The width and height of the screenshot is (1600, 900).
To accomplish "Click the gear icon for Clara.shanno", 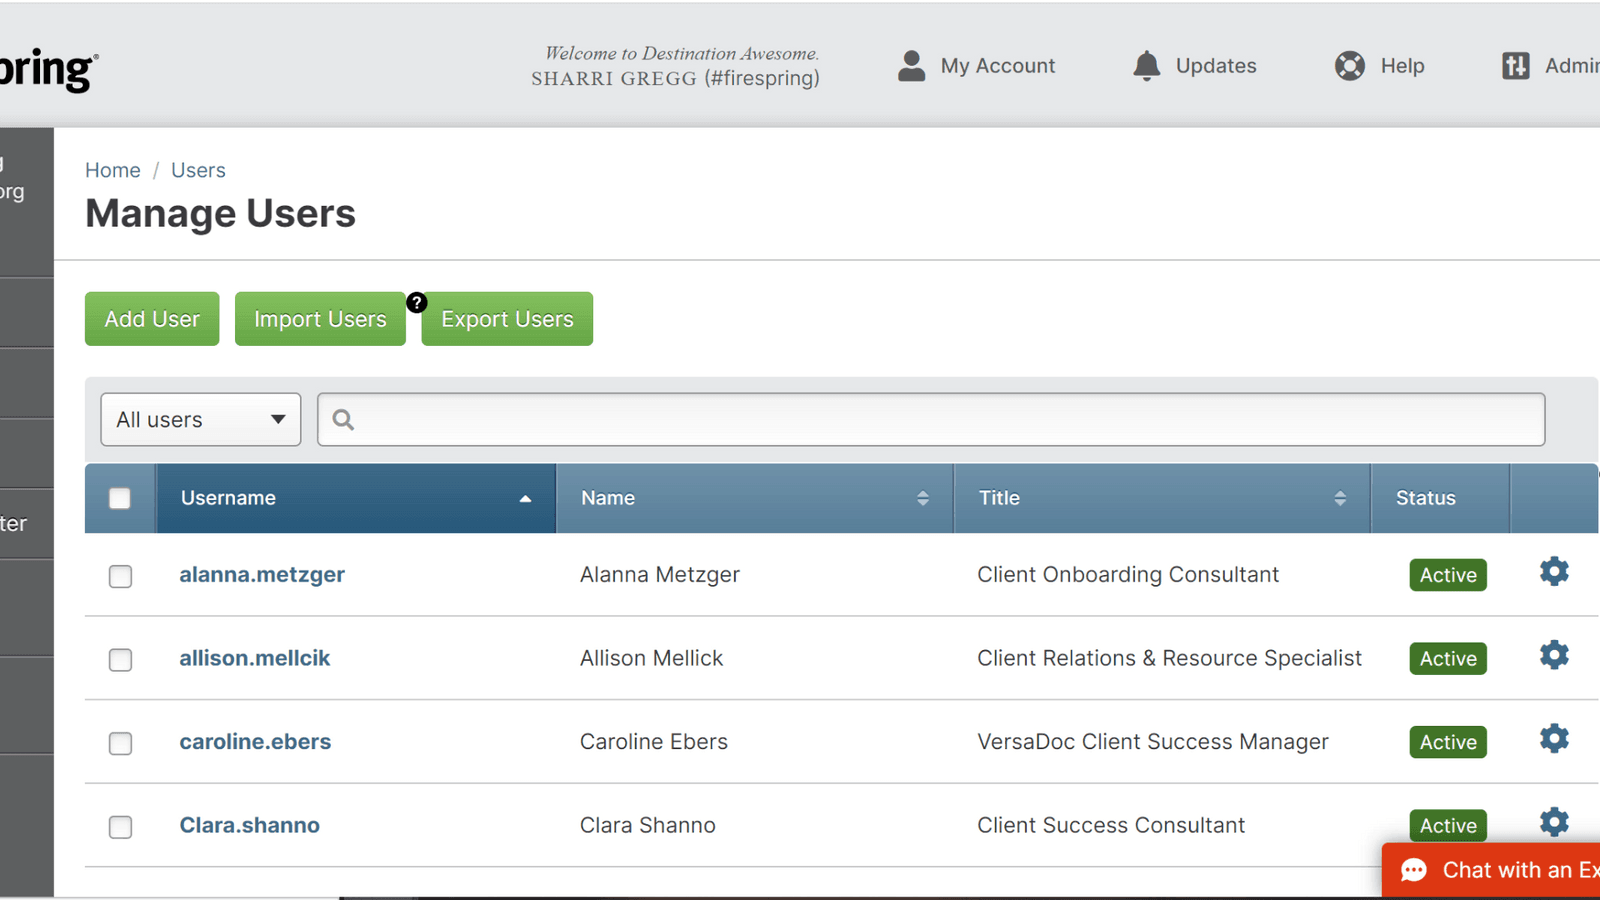I will 1553,822.
